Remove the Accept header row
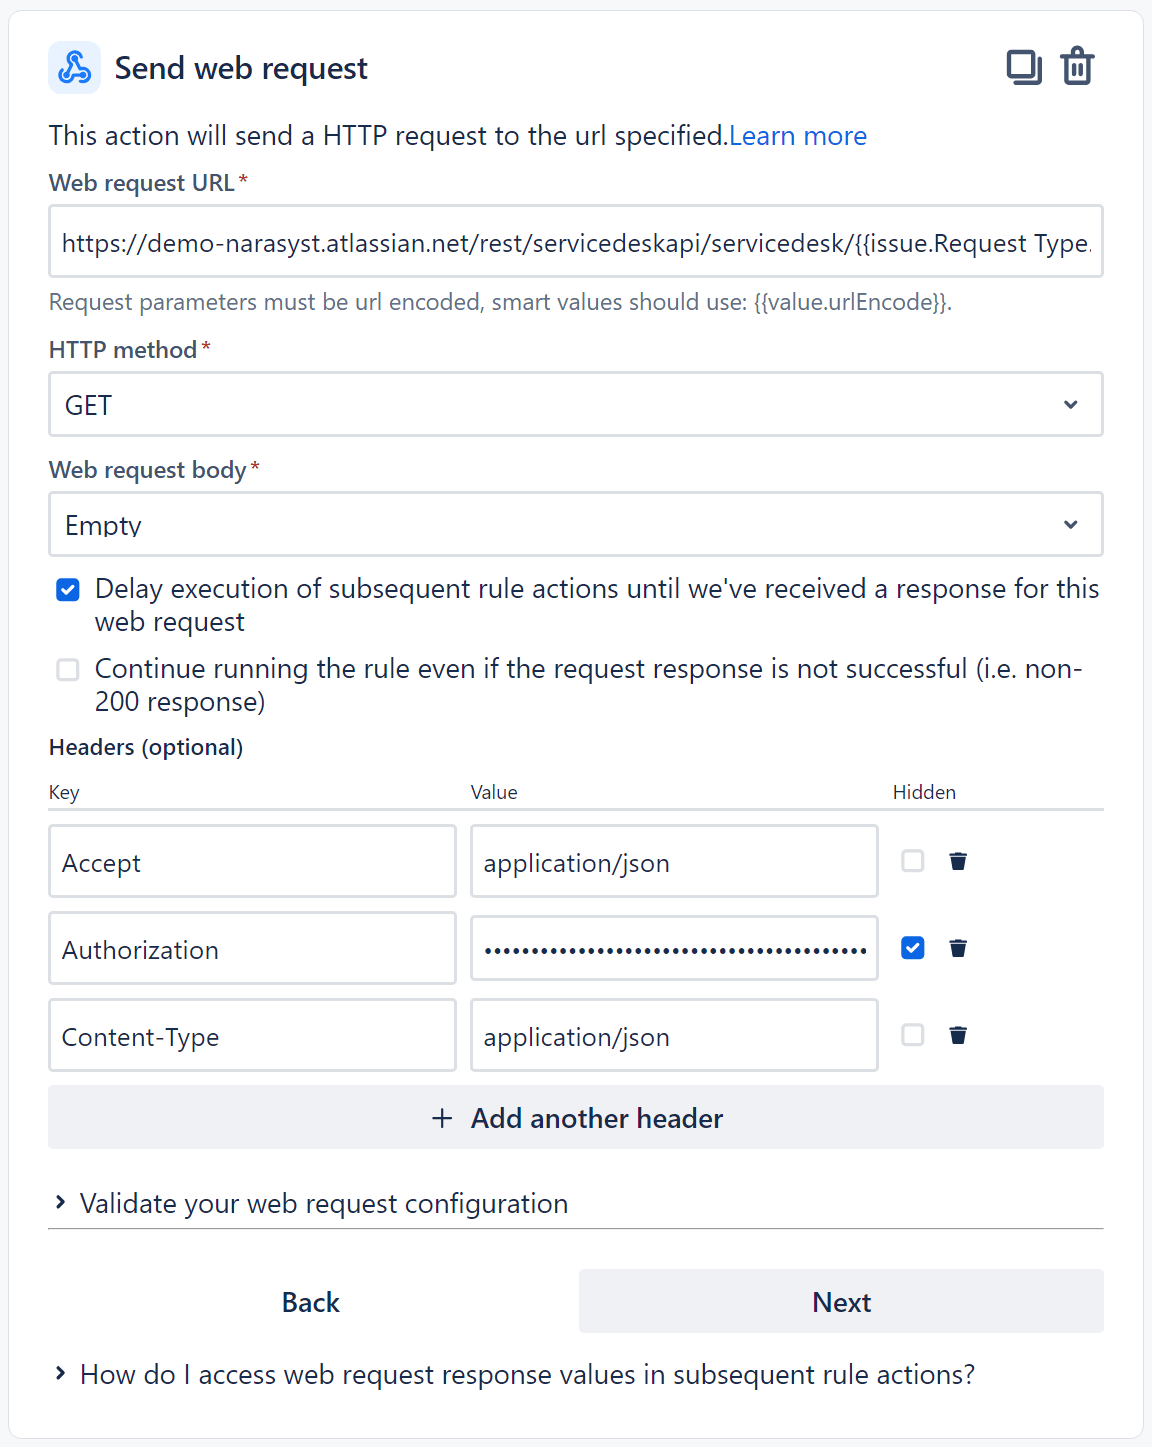This screenshot has height=1447, width=1152. click(x=957, y=861)
